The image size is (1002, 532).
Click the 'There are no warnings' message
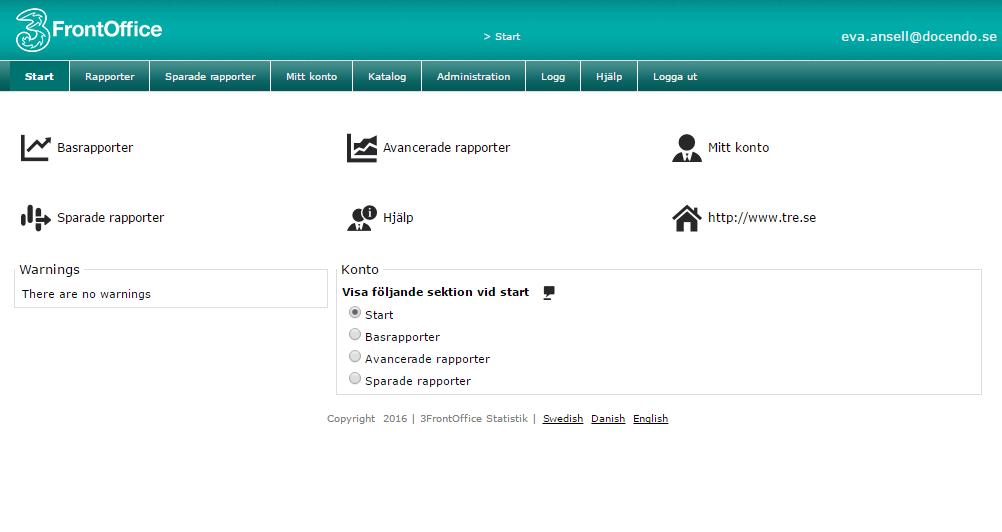86,294
